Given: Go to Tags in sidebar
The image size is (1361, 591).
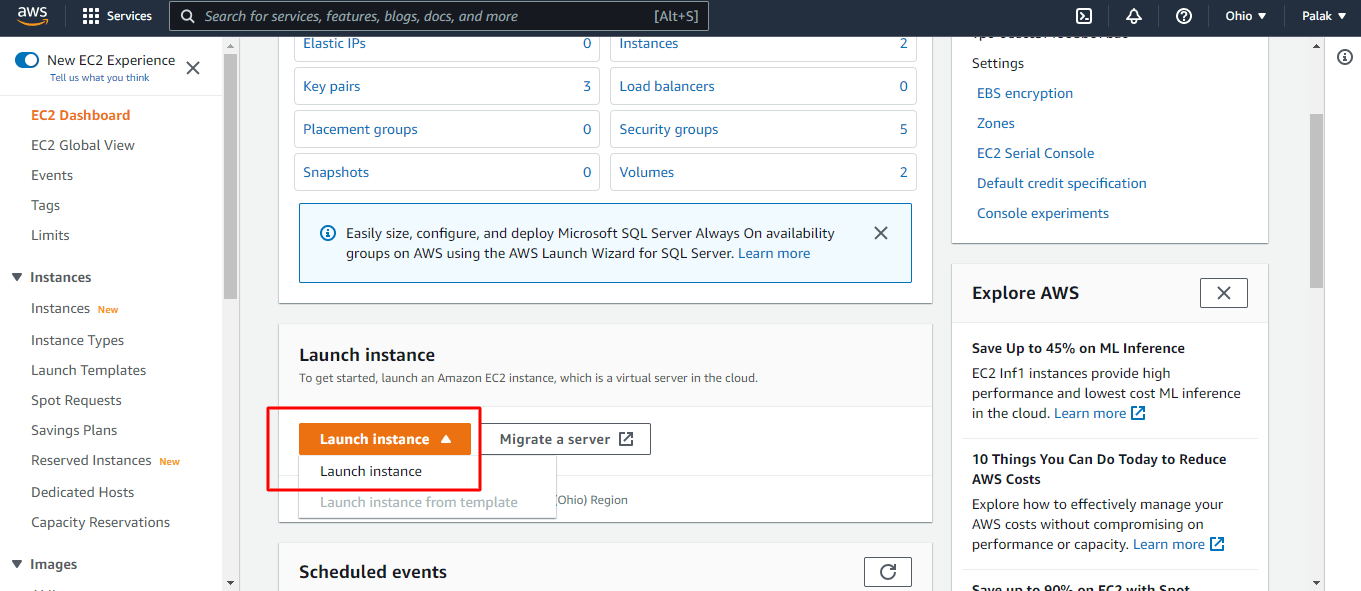Looking at the screenshot, I should pyautogui.click(x=46, y=205).
